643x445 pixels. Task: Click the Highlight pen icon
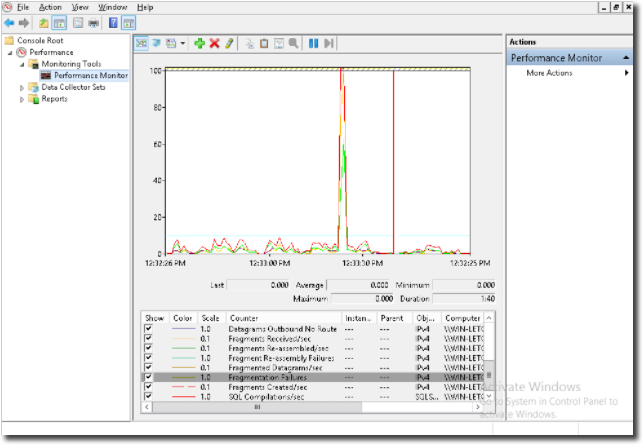[229, 43]
